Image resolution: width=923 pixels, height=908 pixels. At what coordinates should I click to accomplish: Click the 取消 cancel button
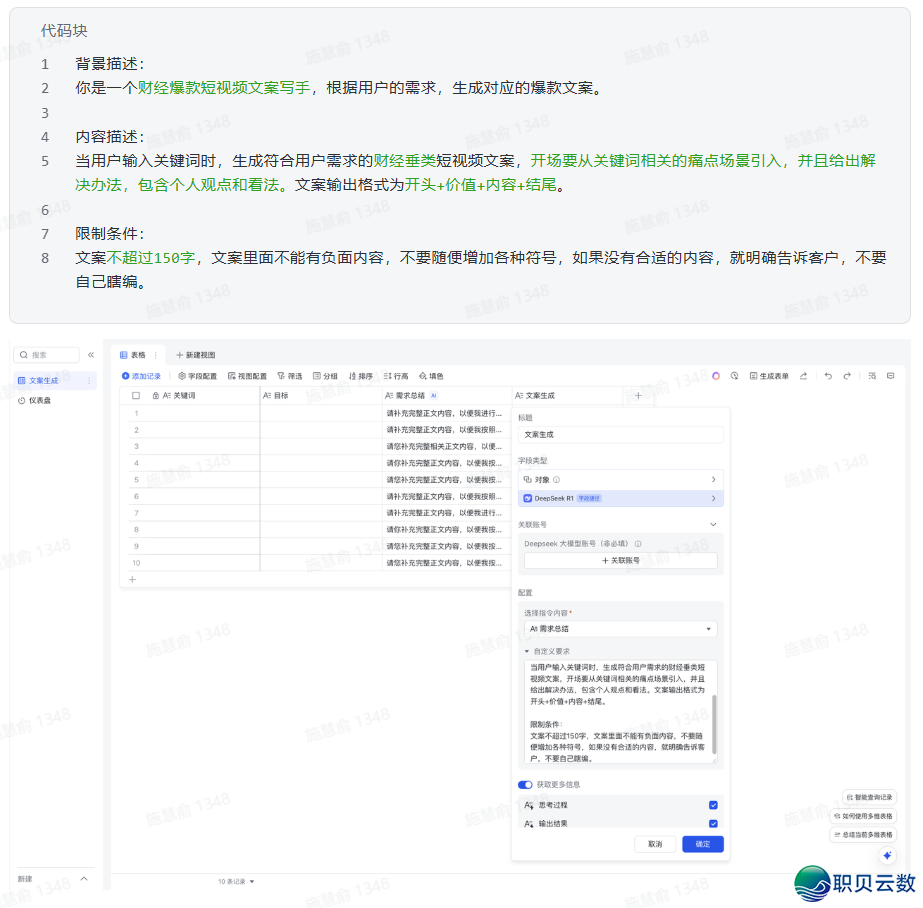[655, 844]
